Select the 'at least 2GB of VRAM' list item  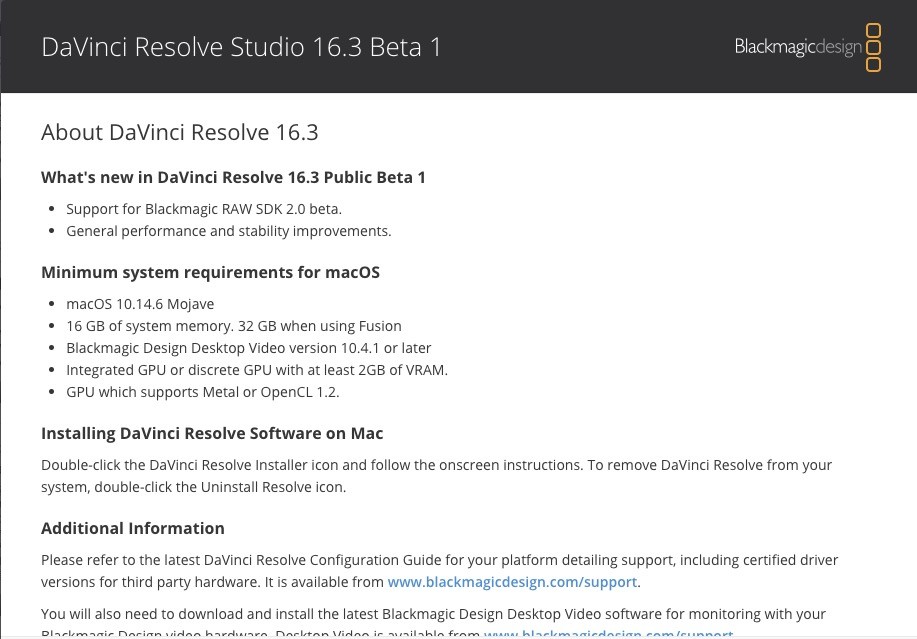coord(257,370)
